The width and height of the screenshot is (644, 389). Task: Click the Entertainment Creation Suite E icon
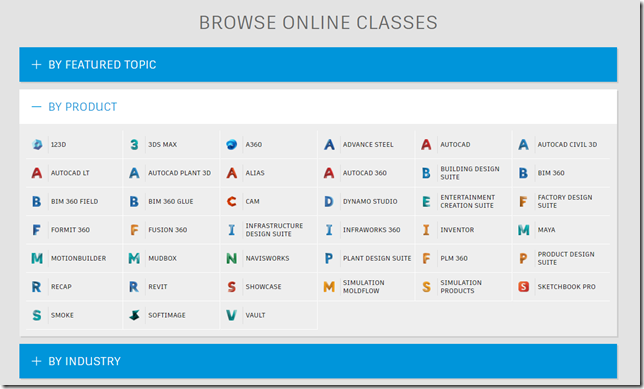[x=426, y=201]
